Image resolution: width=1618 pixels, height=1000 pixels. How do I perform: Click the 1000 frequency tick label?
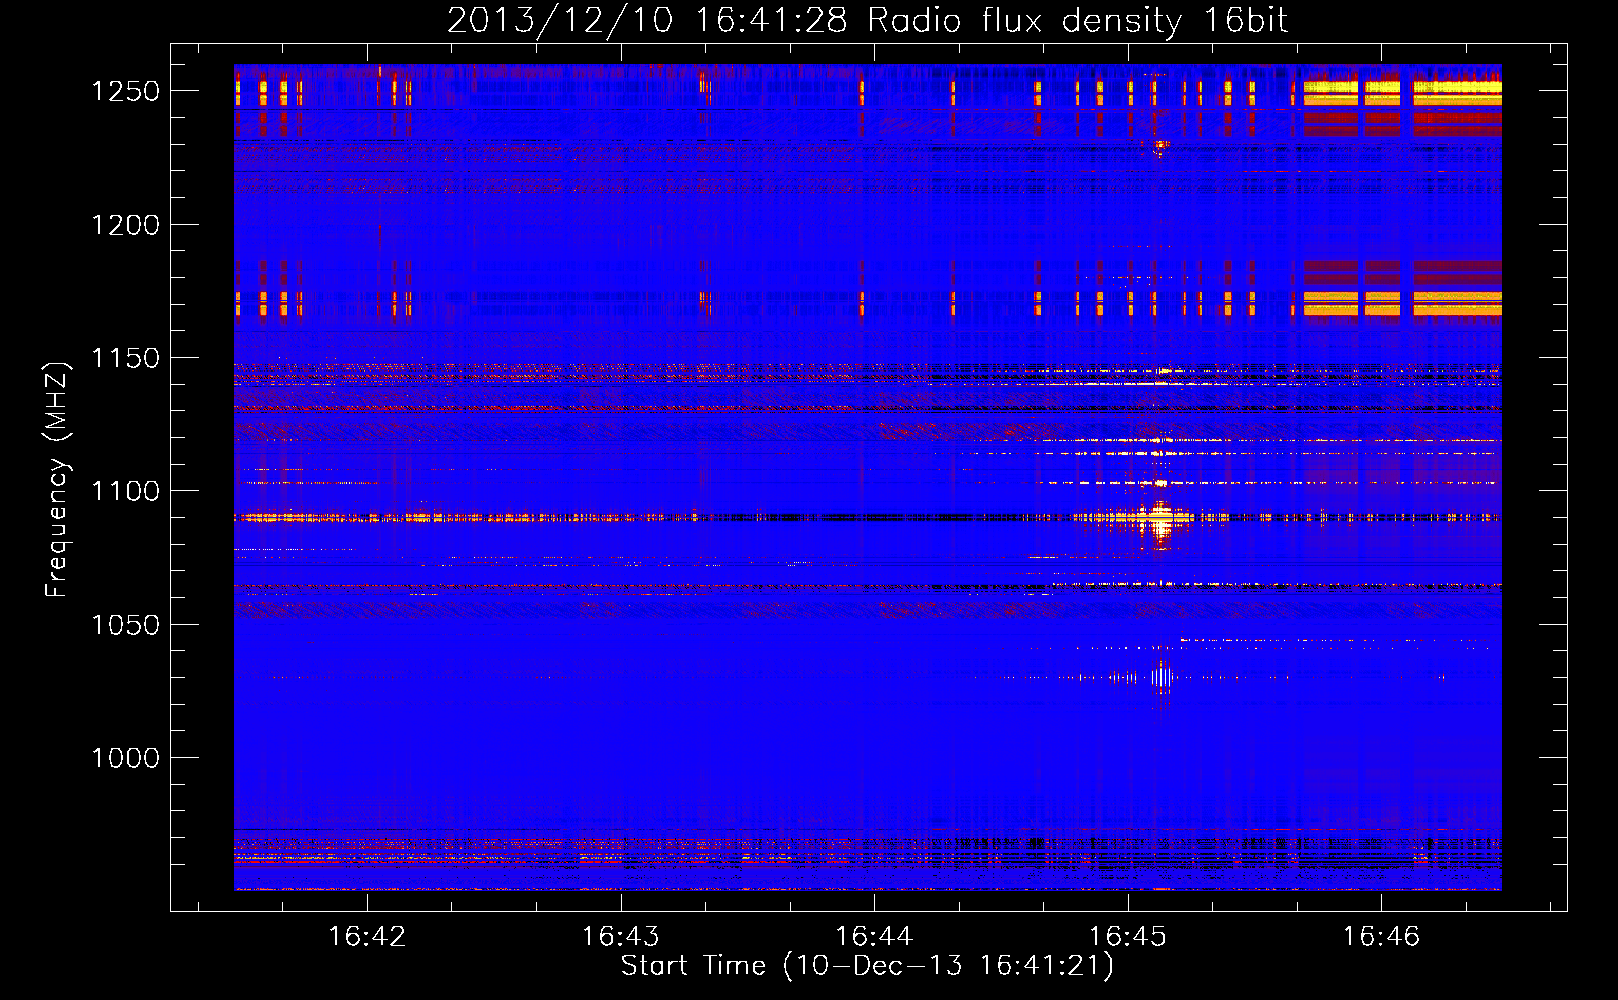click(x=125, y=758)
